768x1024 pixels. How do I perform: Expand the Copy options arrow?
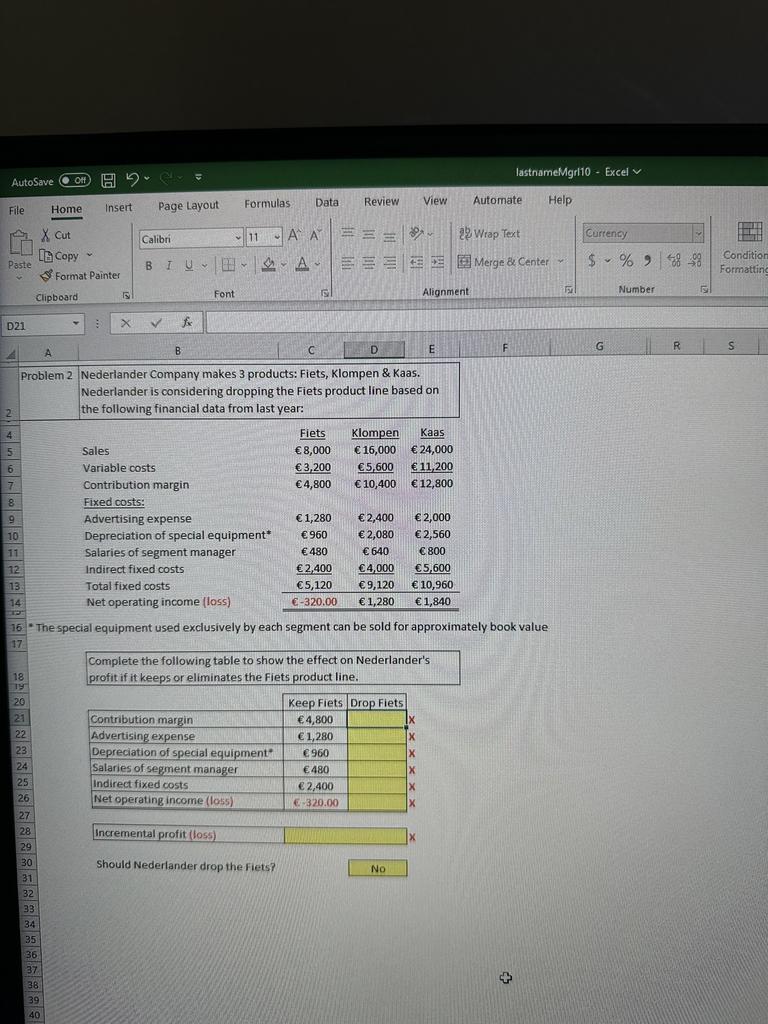[89, 255]
